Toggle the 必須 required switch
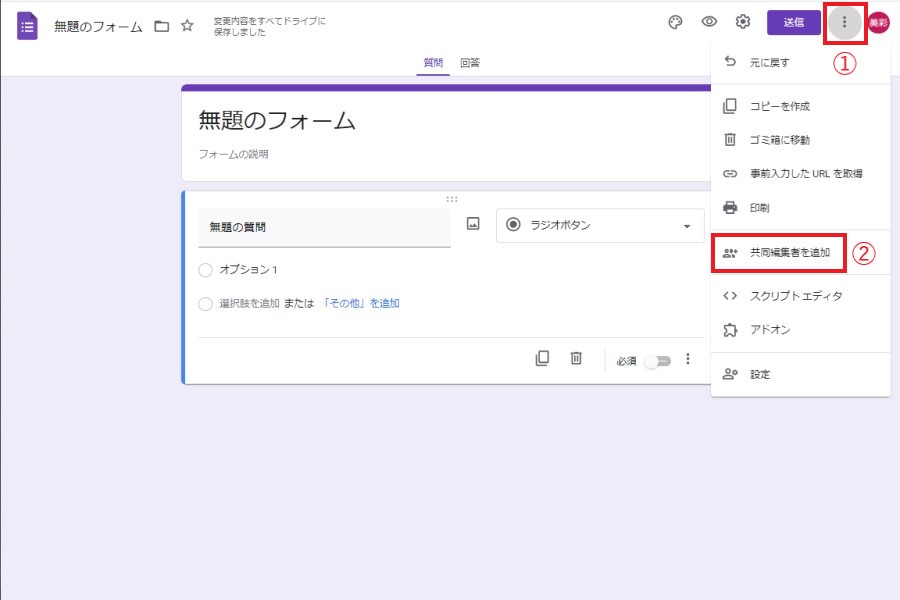The width and height of the screenshot is (900, 600). pos(657,361)
